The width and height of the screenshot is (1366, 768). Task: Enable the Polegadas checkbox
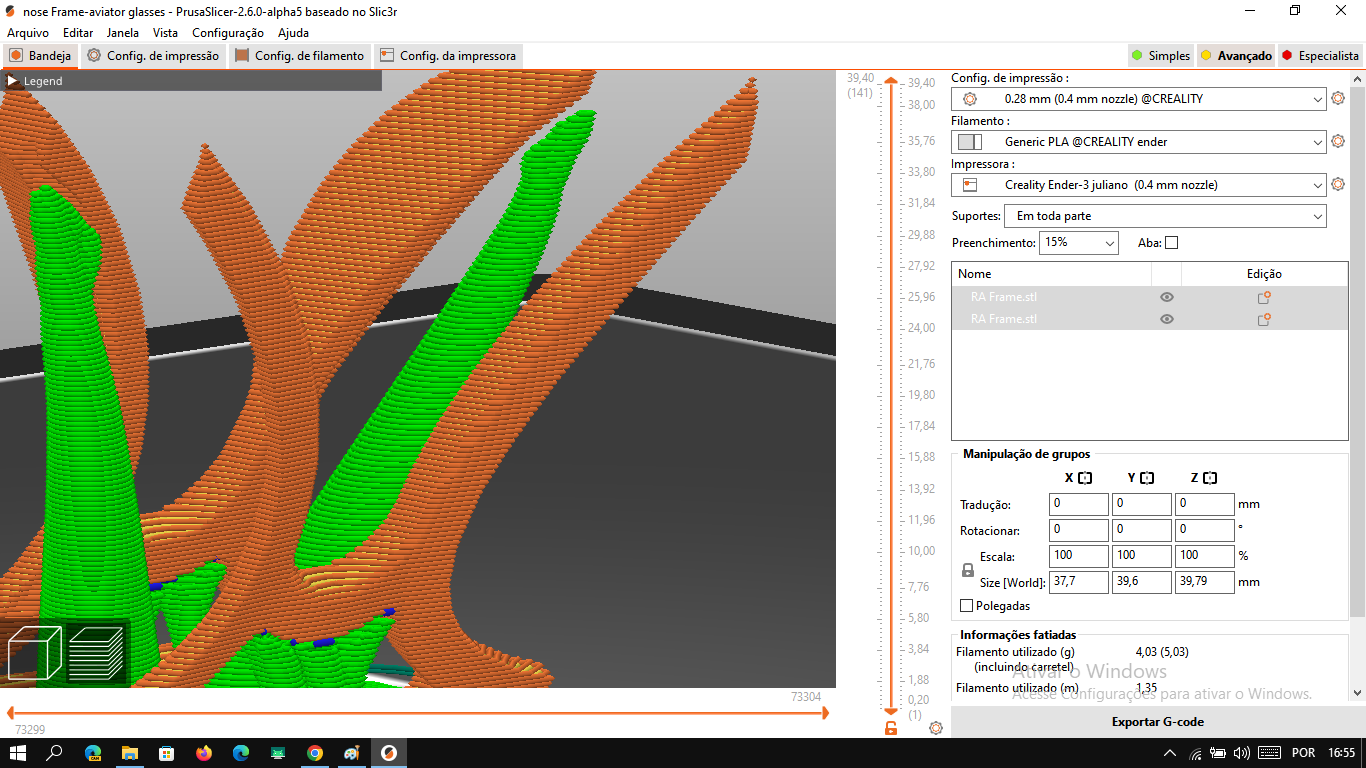[966, 606]
